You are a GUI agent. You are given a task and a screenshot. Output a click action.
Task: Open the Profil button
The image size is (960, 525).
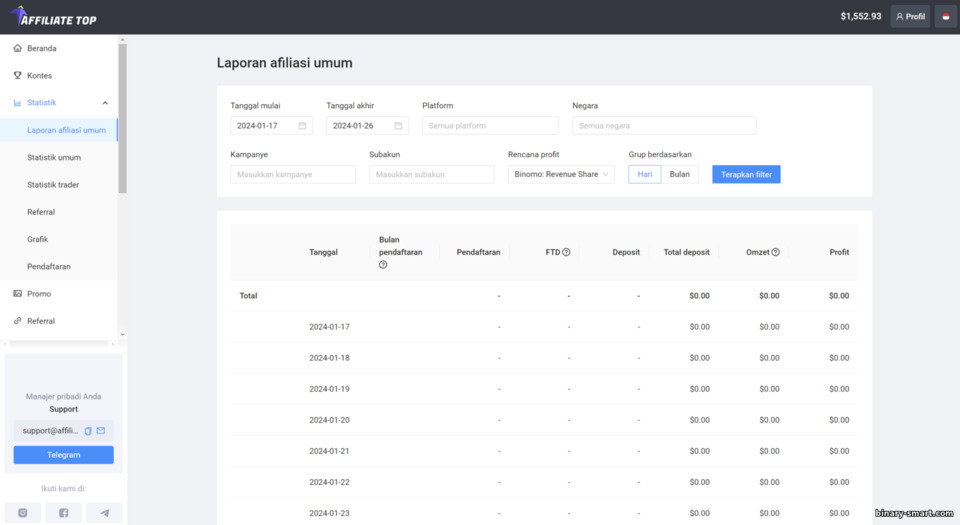[x=910, y=17]
